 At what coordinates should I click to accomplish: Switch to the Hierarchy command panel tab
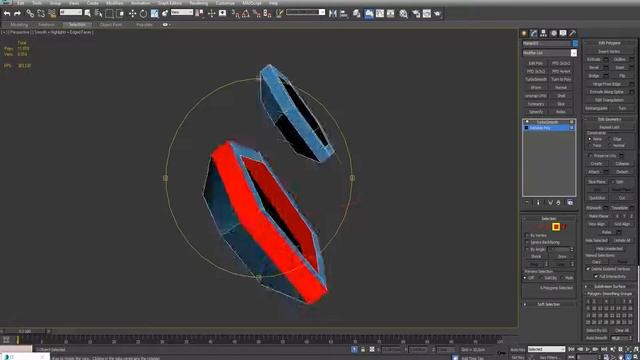[544, 33]
